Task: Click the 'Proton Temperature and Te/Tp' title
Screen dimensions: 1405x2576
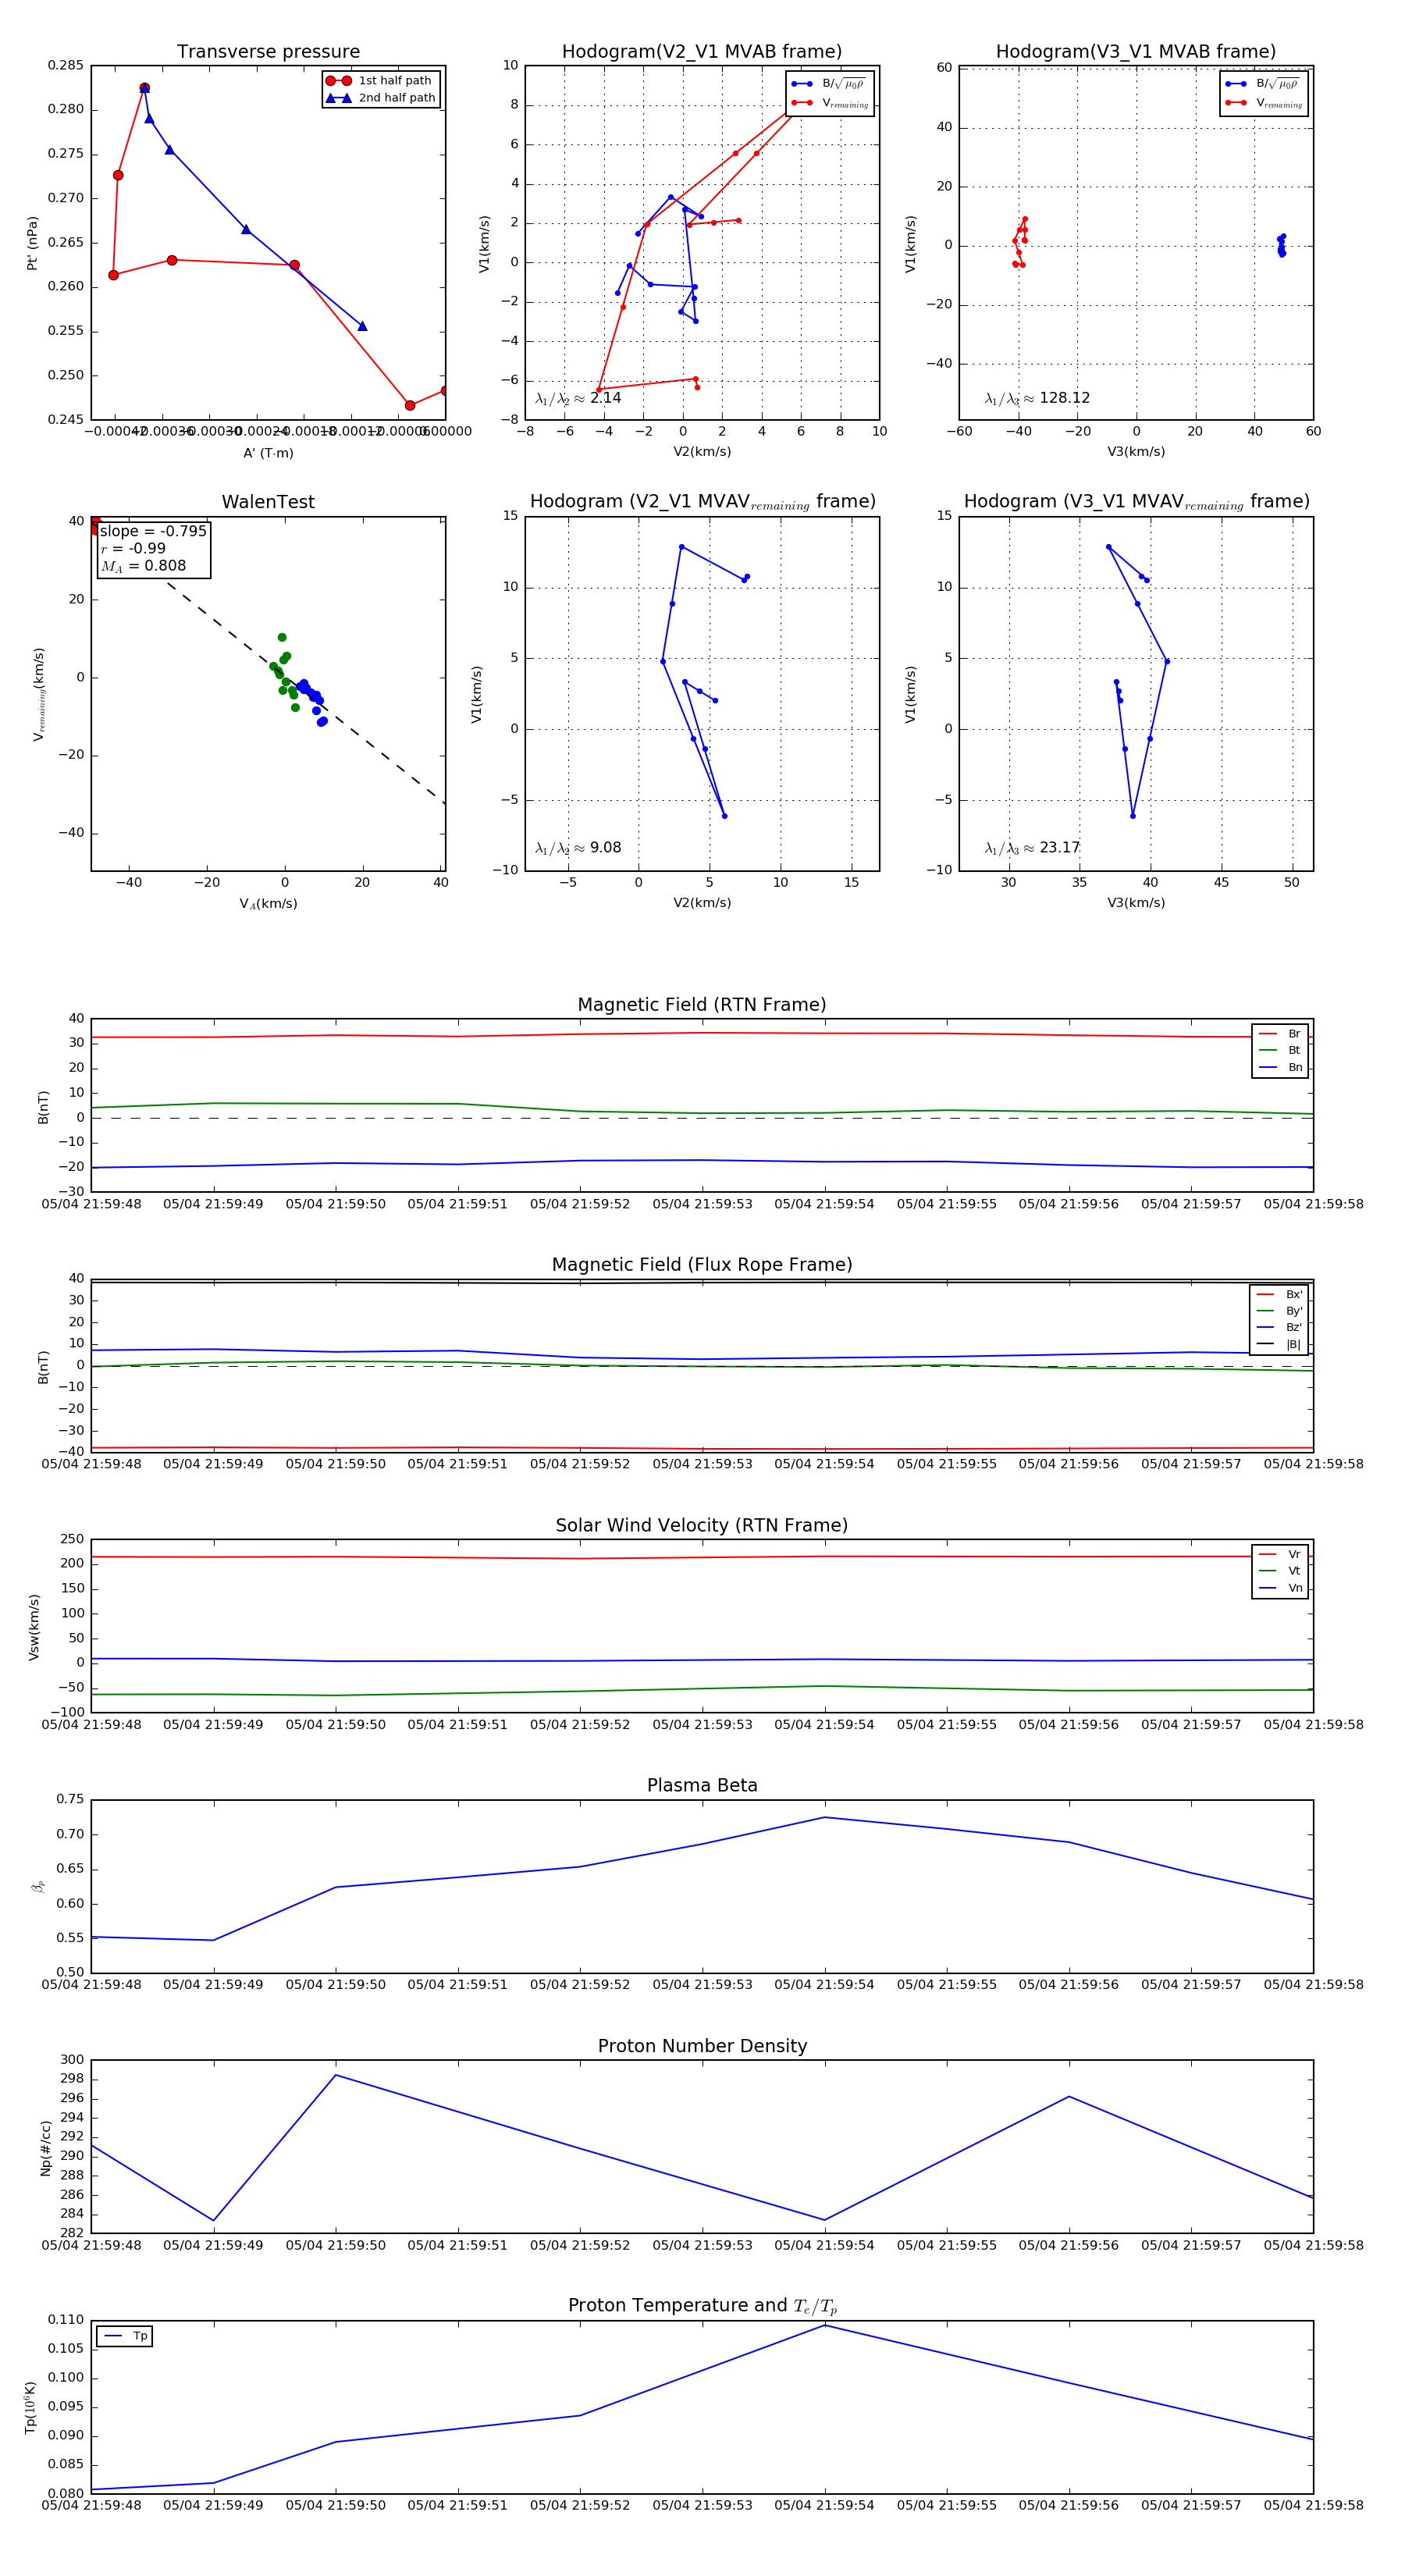Action: pyautogui.click(x=702, y=2306)
